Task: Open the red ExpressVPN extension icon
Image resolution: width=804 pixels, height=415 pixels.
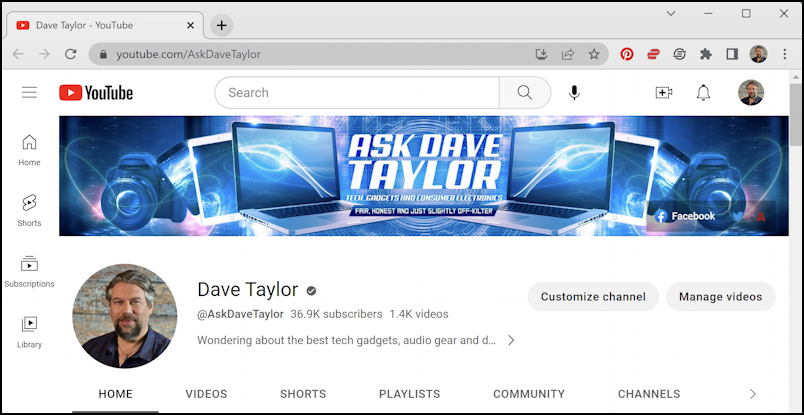Action: click(653, 54)
